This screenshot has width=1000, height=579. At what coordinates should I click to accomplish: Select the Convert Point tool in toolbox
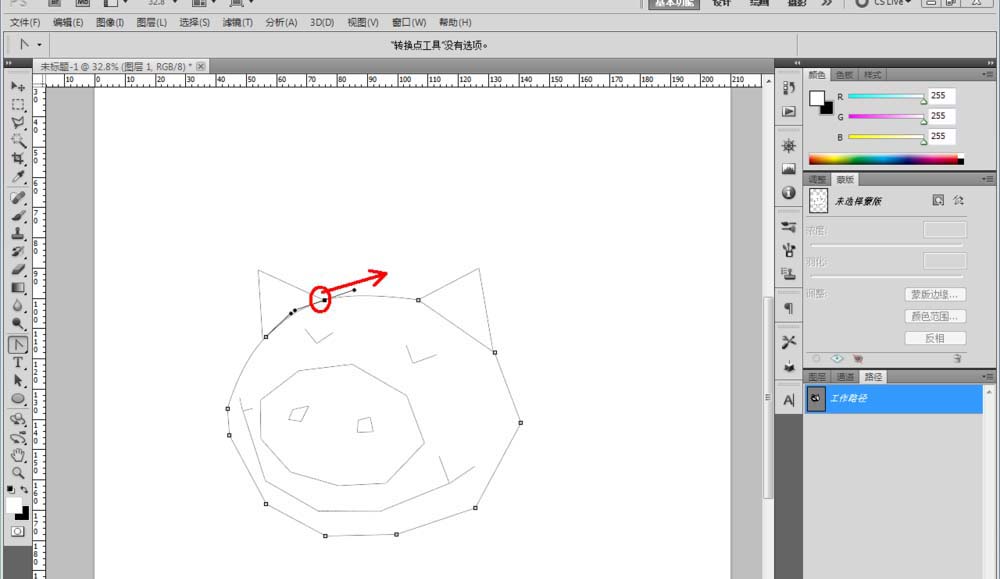coord(18,344)
